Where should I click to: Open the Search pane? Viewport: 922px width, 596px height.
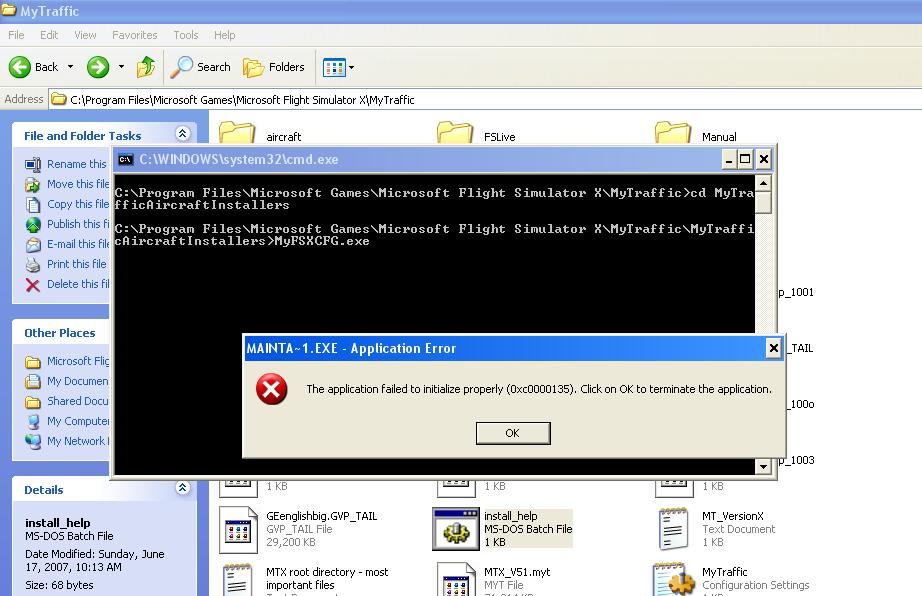(x=201, y=67)
